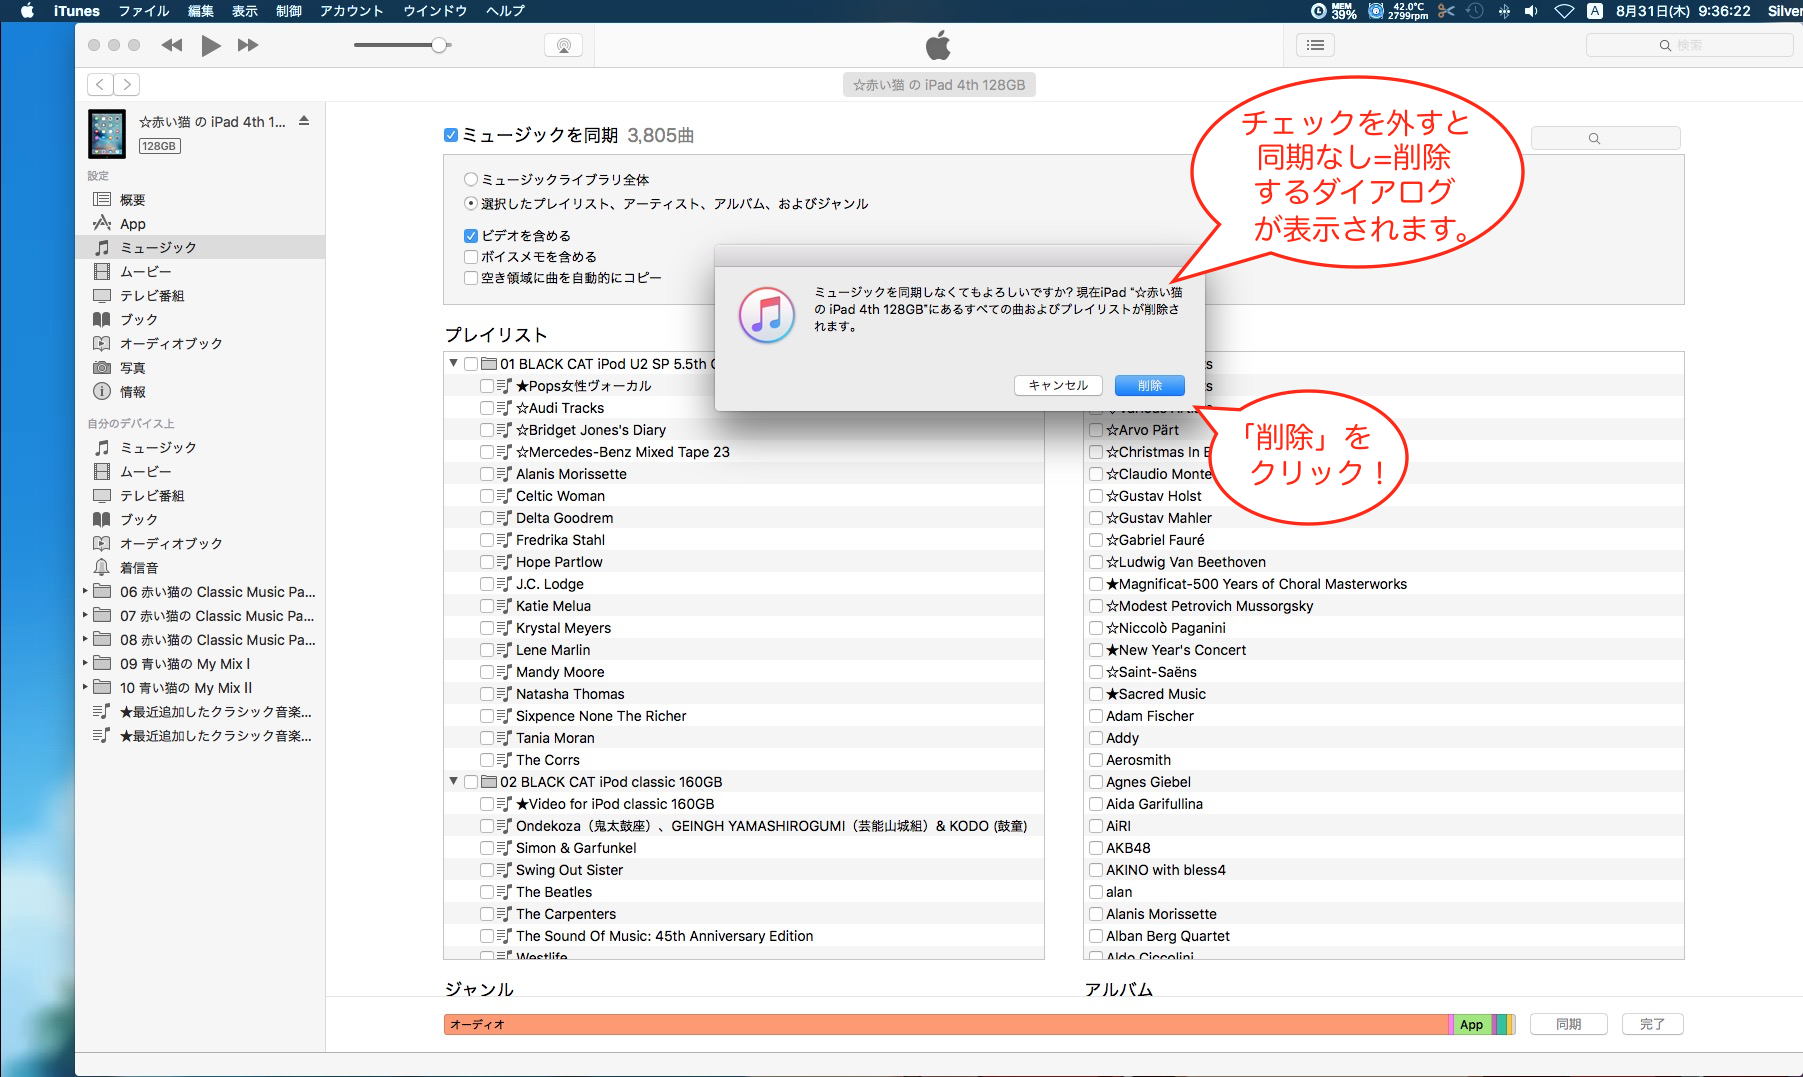Open the 表示 menu

tap(245, 11)
